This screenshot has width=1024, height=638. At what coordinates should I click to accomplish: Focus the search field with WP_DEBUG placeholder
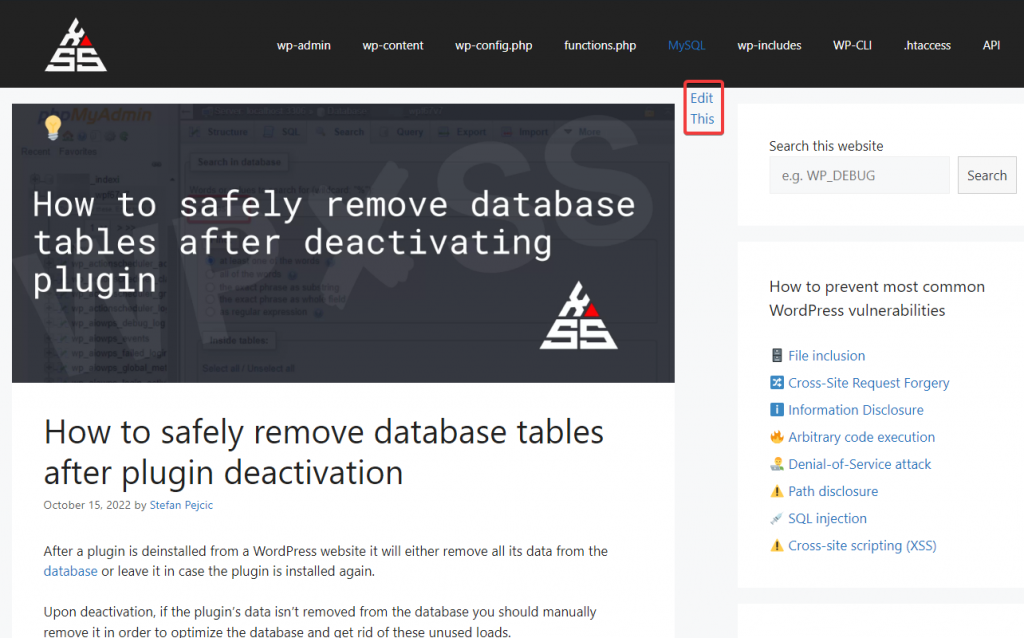[x=859, y=175]
